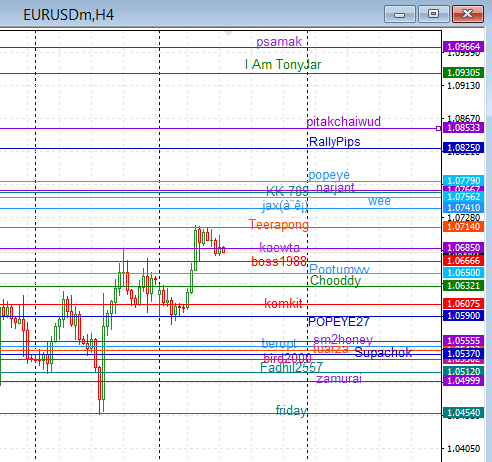Click the 1.09130 price scale value

pyautogui.click(x=464, y=86)
